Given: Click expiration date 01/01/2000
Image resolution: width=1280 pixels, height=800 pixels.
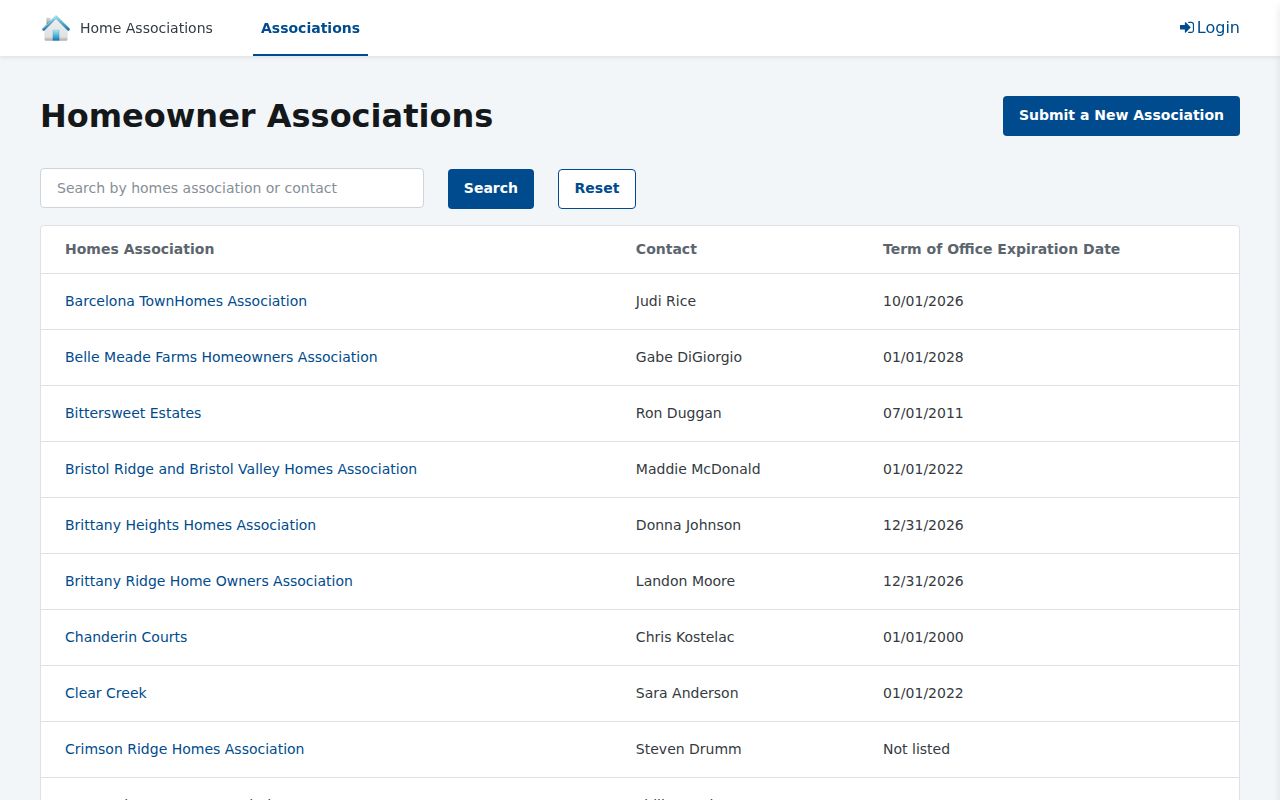Looking at the screenshot, I should pos(923,637).
